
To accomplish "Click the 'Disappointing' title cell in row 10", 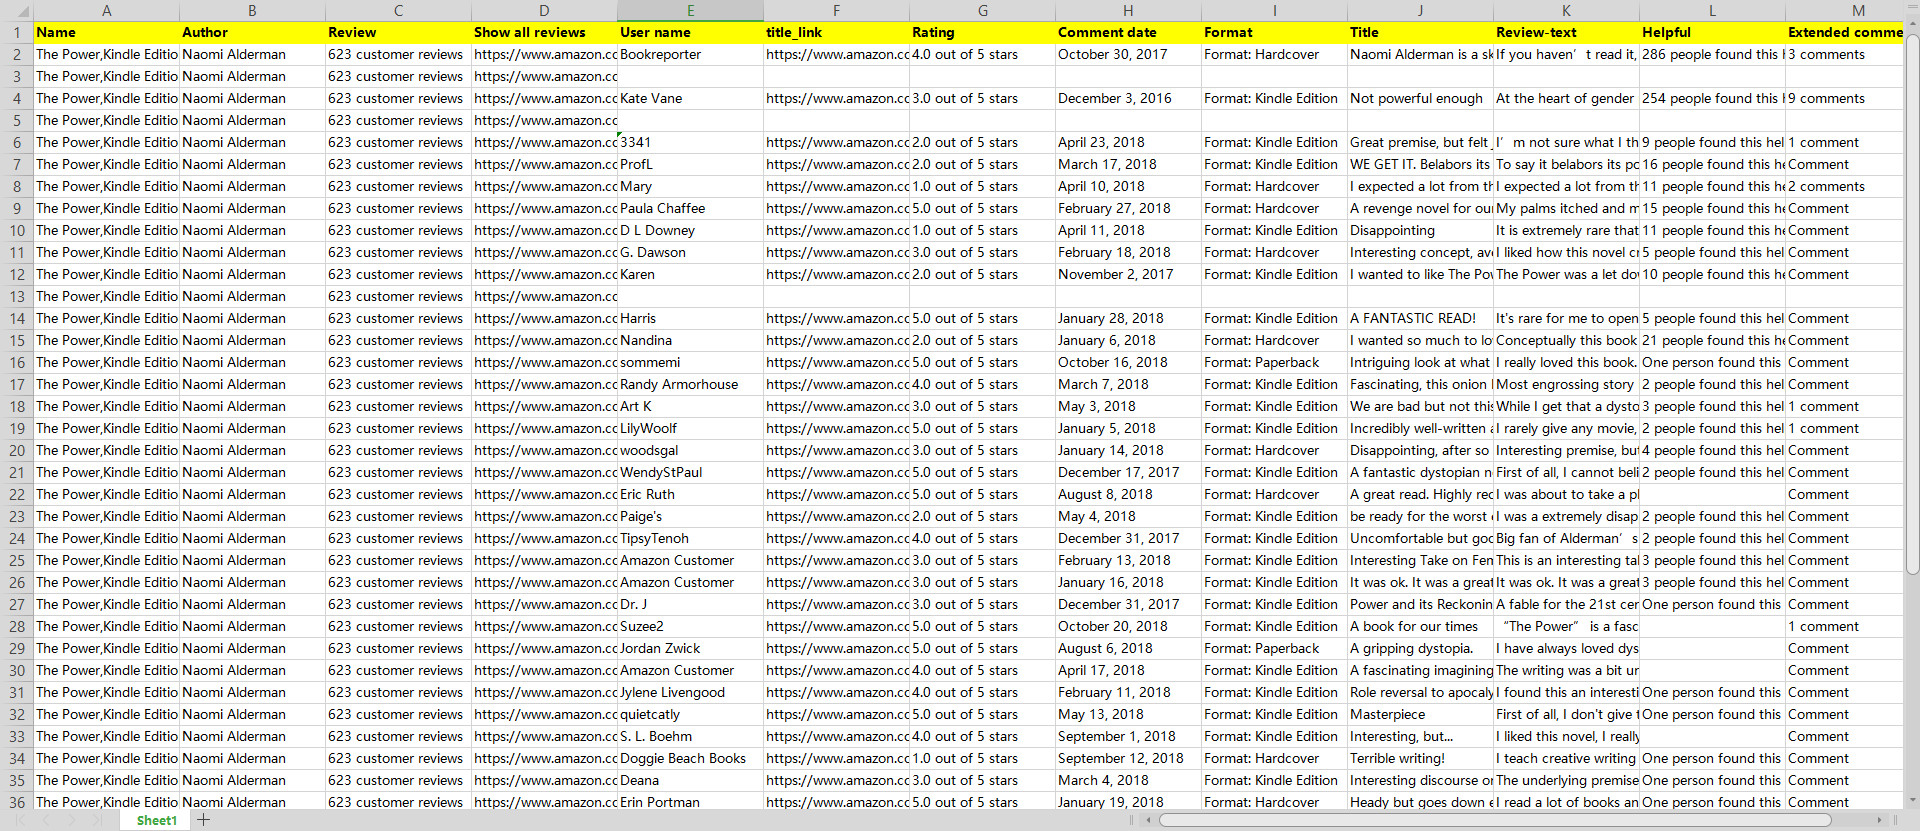I will pos(1420,230).
